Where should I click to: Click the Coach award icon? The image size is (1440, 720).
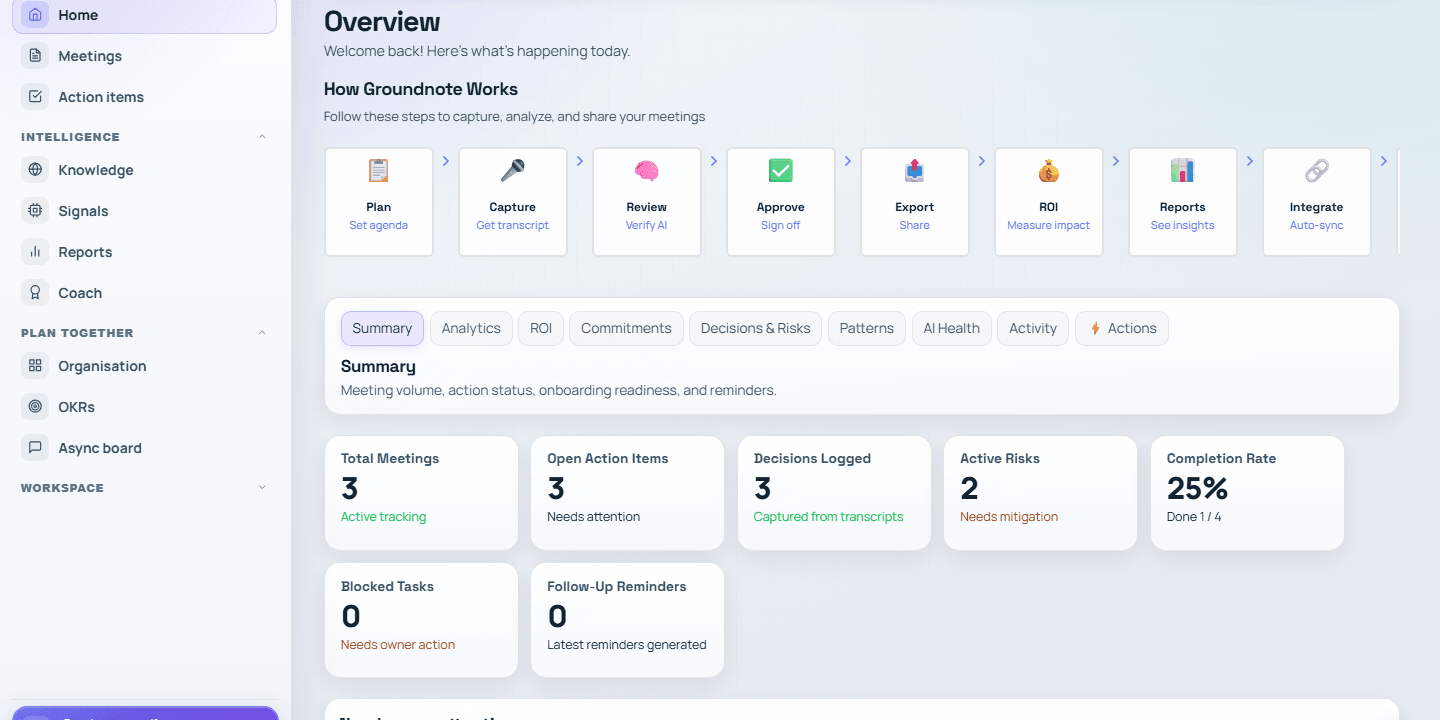pyautogui.click(x=35, y=293)
